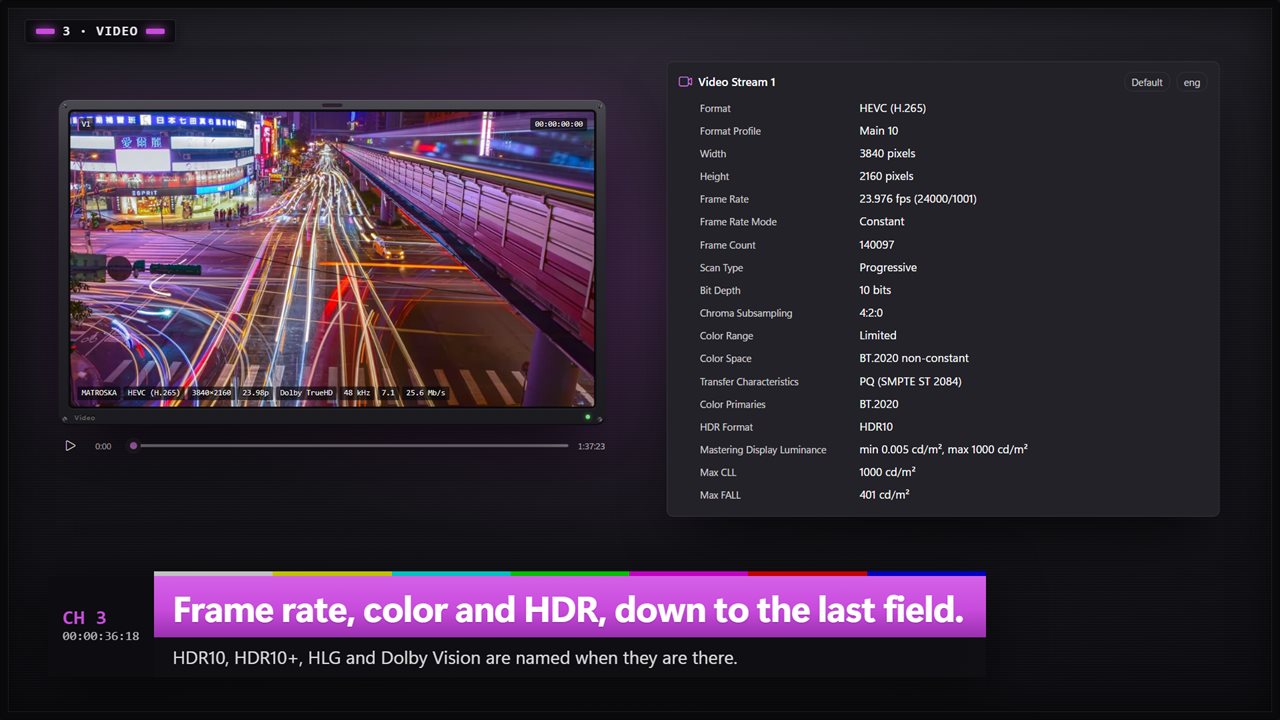
Task: Click the 00:00:36:18 timecode under CH 3
Action: click(x=101, y=636)
